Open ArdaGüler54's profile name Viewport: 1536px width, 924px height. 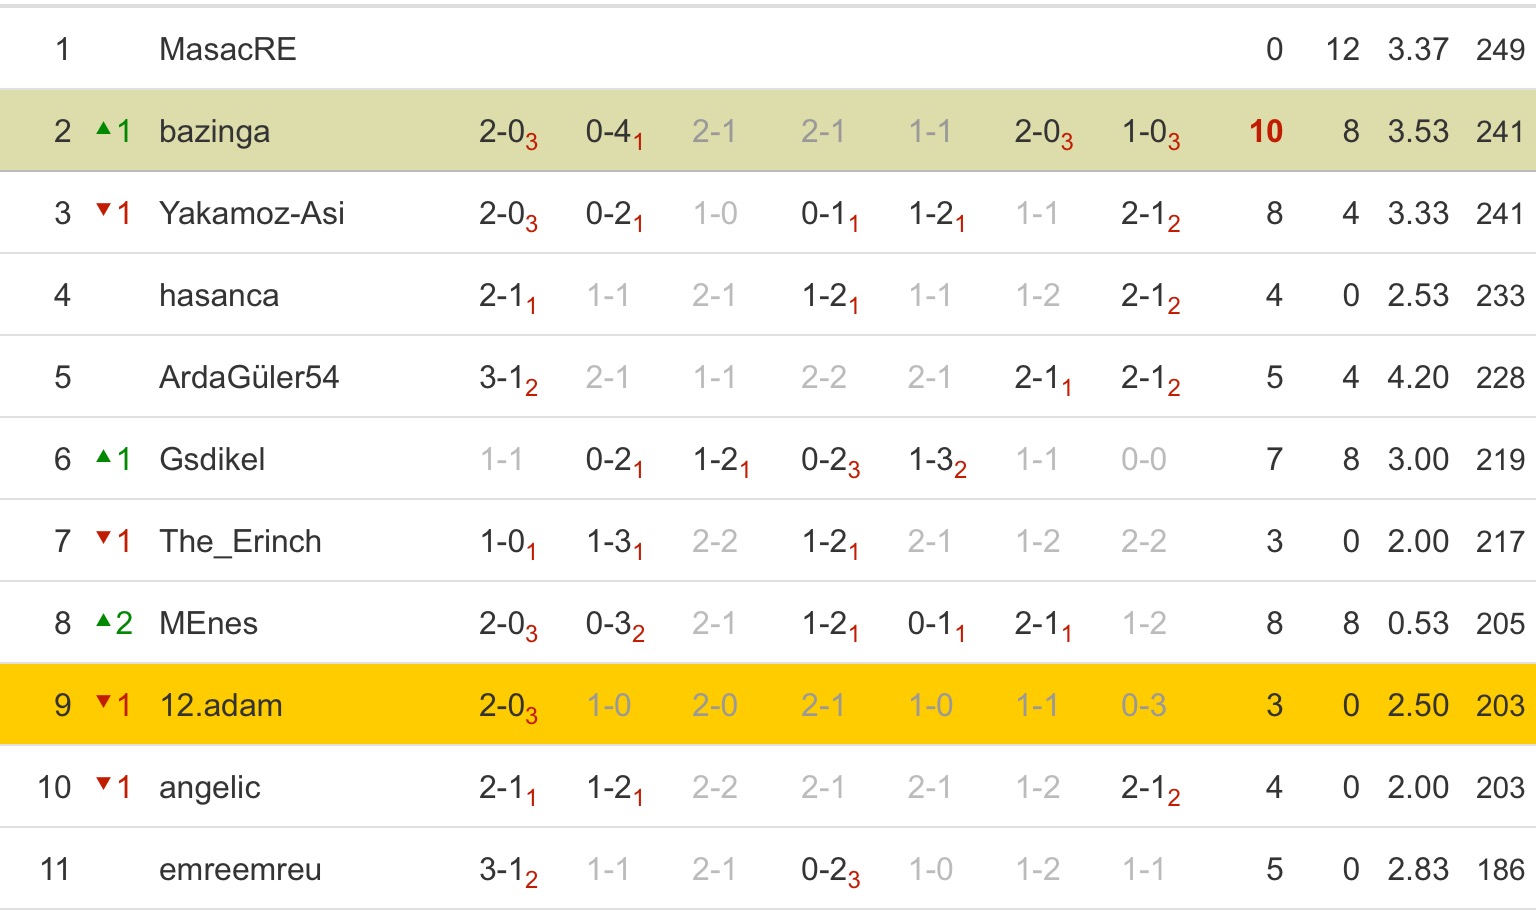(249, 377)
